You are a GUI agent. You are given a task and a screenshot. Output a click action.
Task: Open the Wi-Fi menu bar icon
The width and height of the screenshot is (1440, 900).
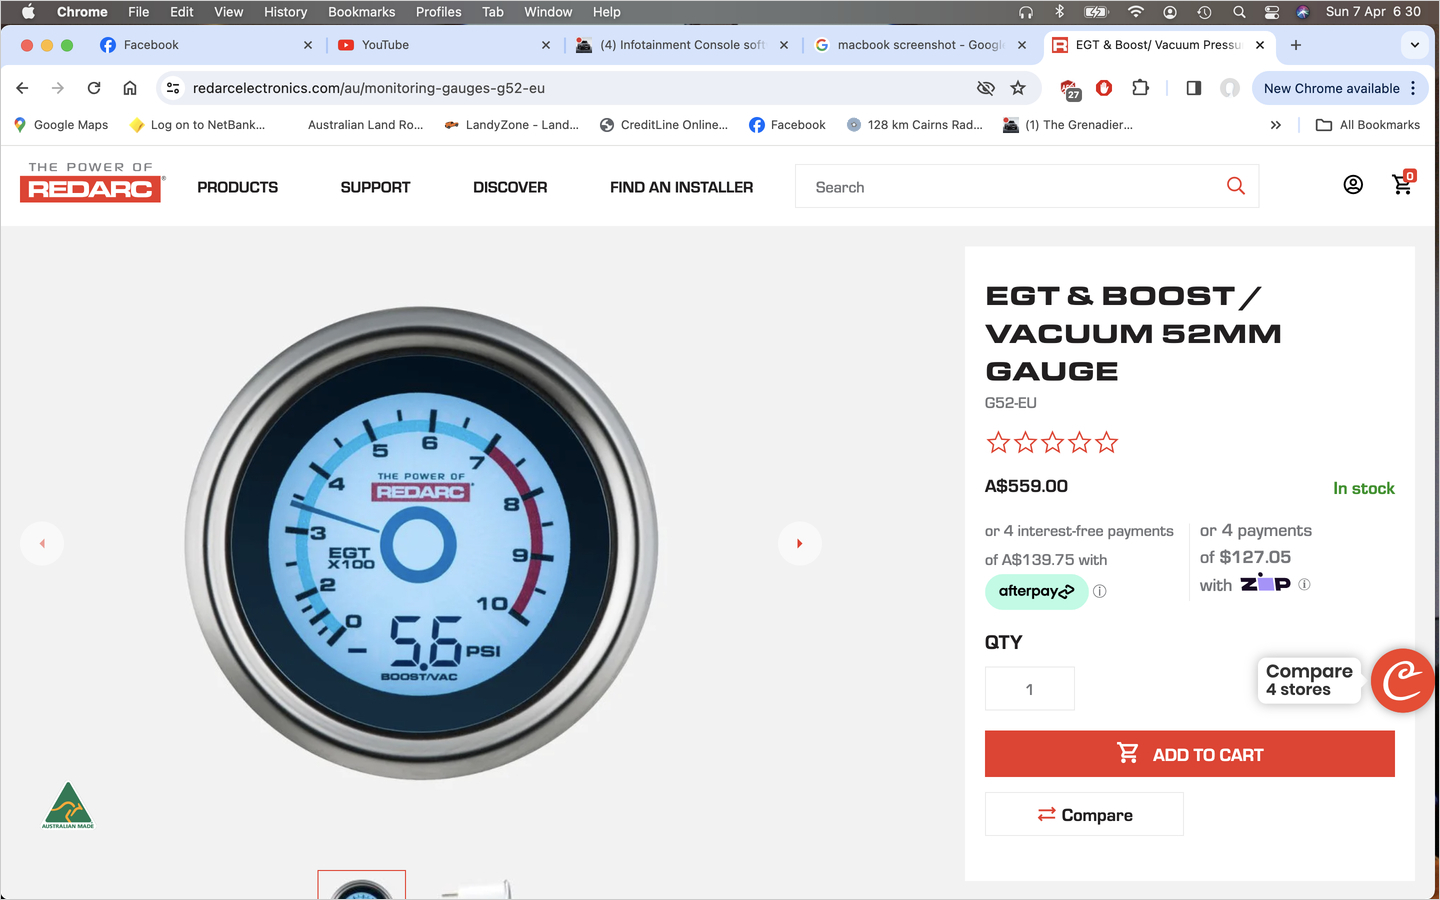[1136, 12]
